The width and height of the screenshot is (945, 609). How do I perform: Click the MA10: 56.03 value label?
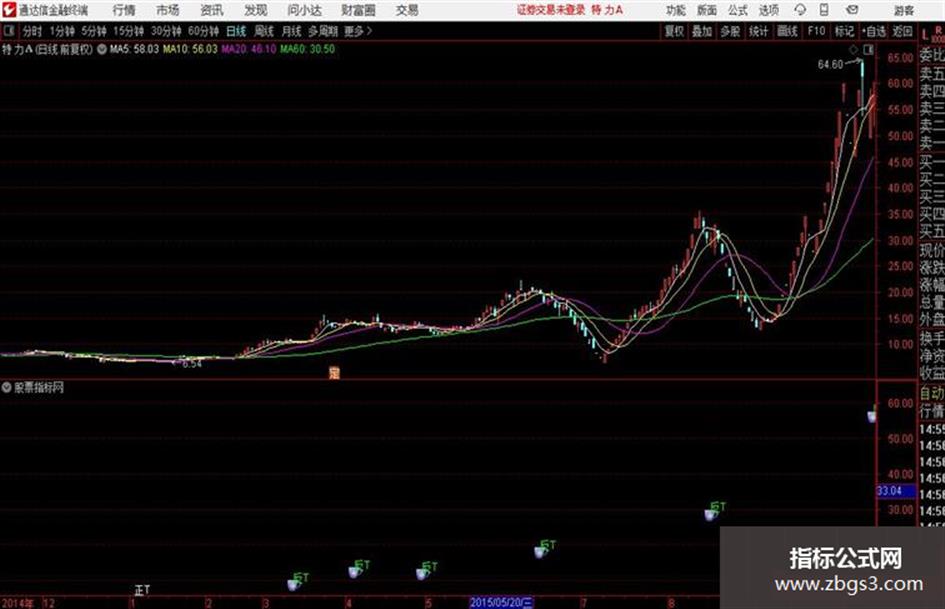click(x=190, y=49)
